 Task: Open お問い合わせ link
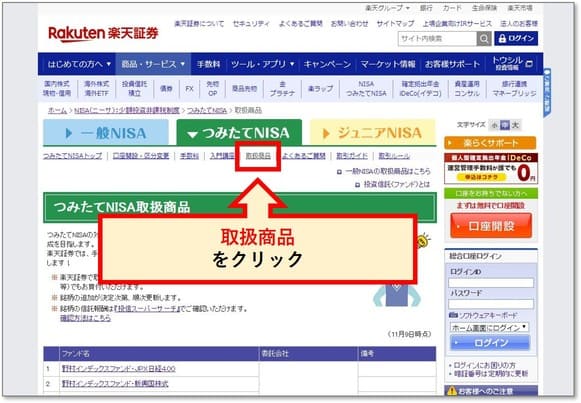tap(349, 24)
